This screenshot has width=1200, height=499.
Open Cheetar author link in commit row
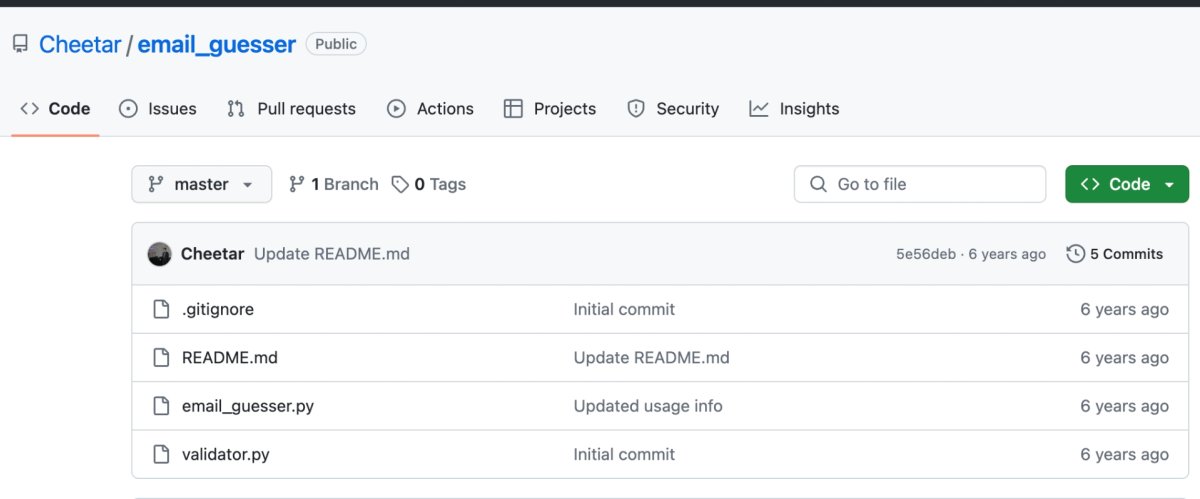click(212, 254)
